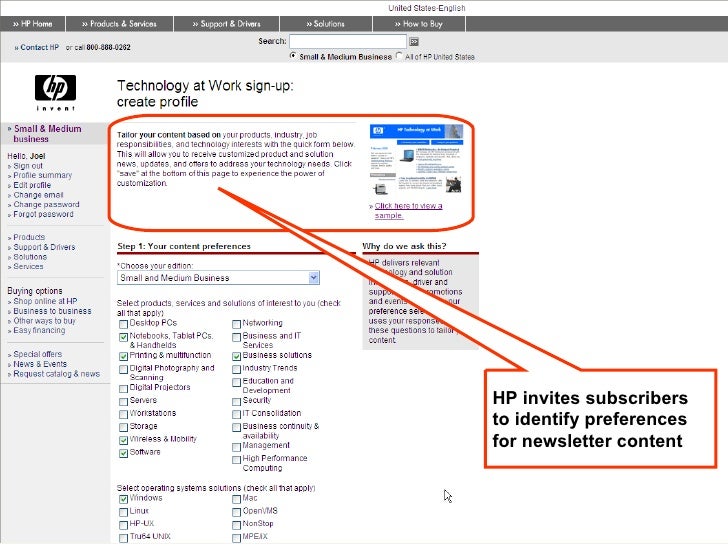Check the Servers checkbox
This screenshot has height=546, width=728.
tap(123, 401)
